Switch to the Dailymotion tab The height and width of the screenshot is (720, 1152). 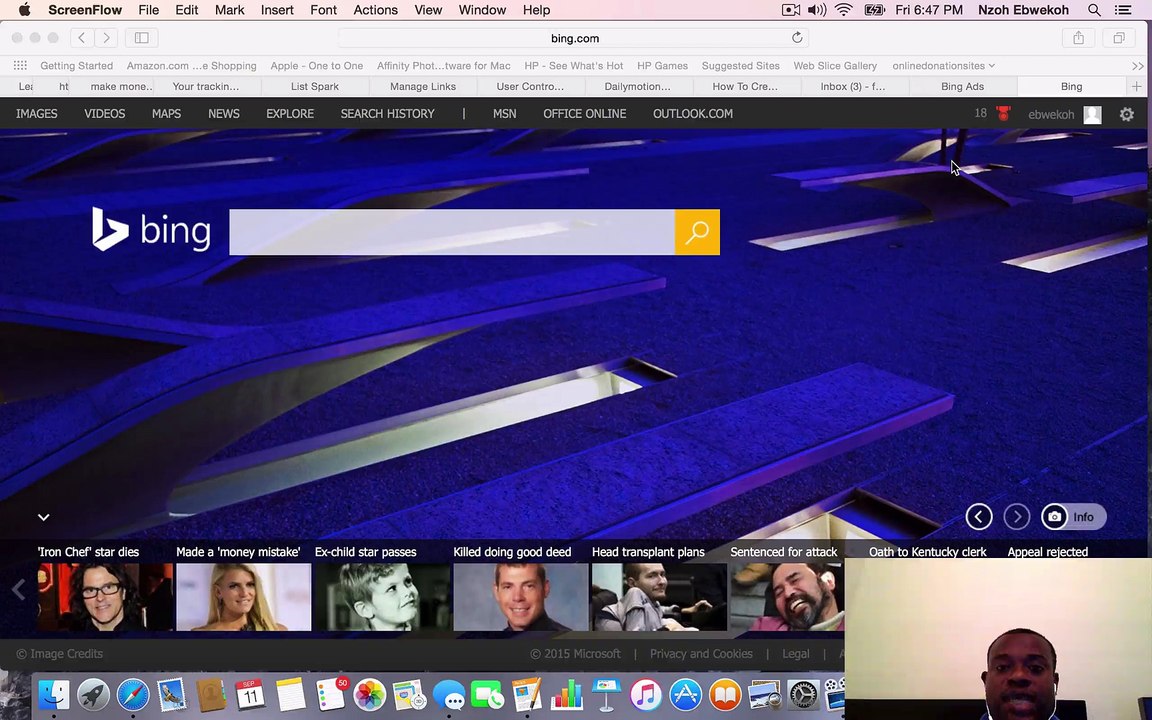[637, 87]
